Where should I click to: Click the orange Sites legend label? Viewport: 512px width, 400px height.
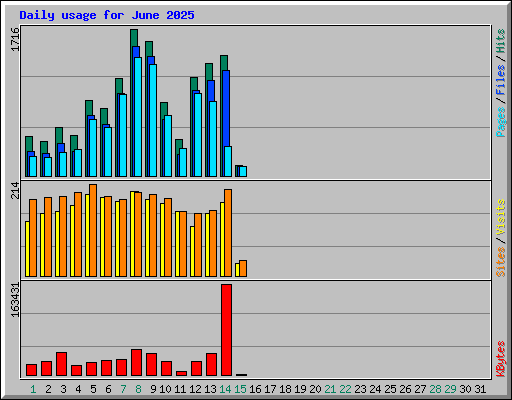(x=501, y=262)
